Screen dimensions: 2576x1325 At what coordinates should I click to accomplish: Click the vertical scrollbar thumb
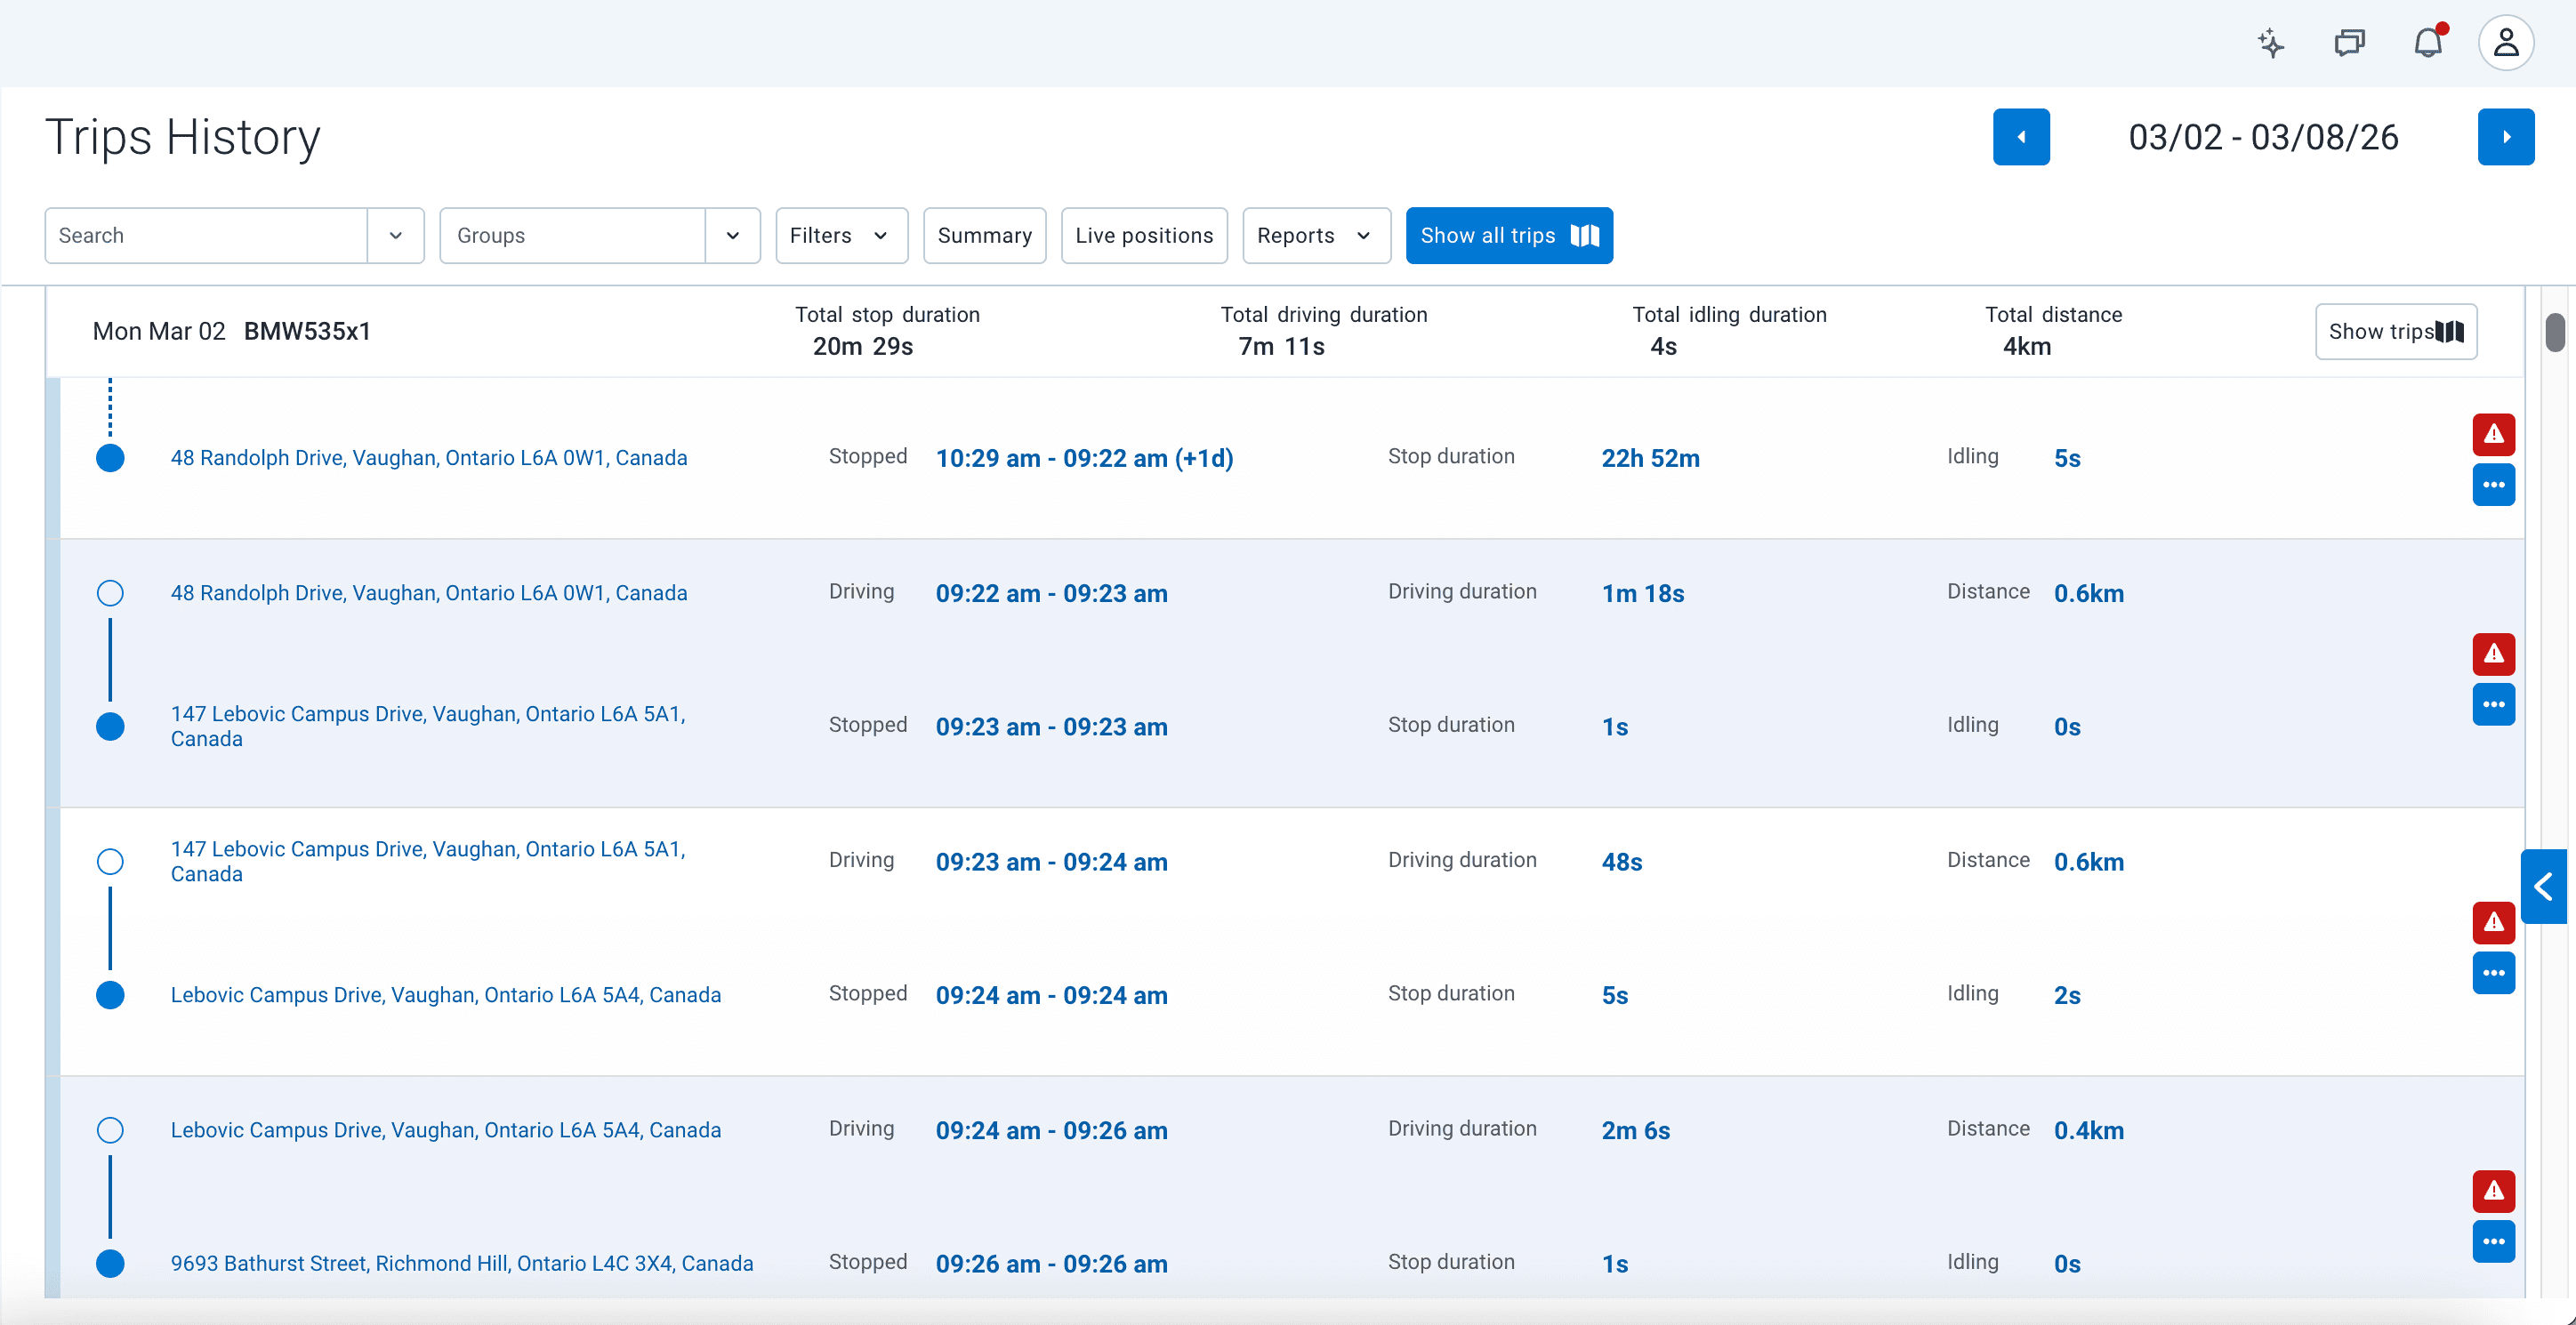point(2554,333)
